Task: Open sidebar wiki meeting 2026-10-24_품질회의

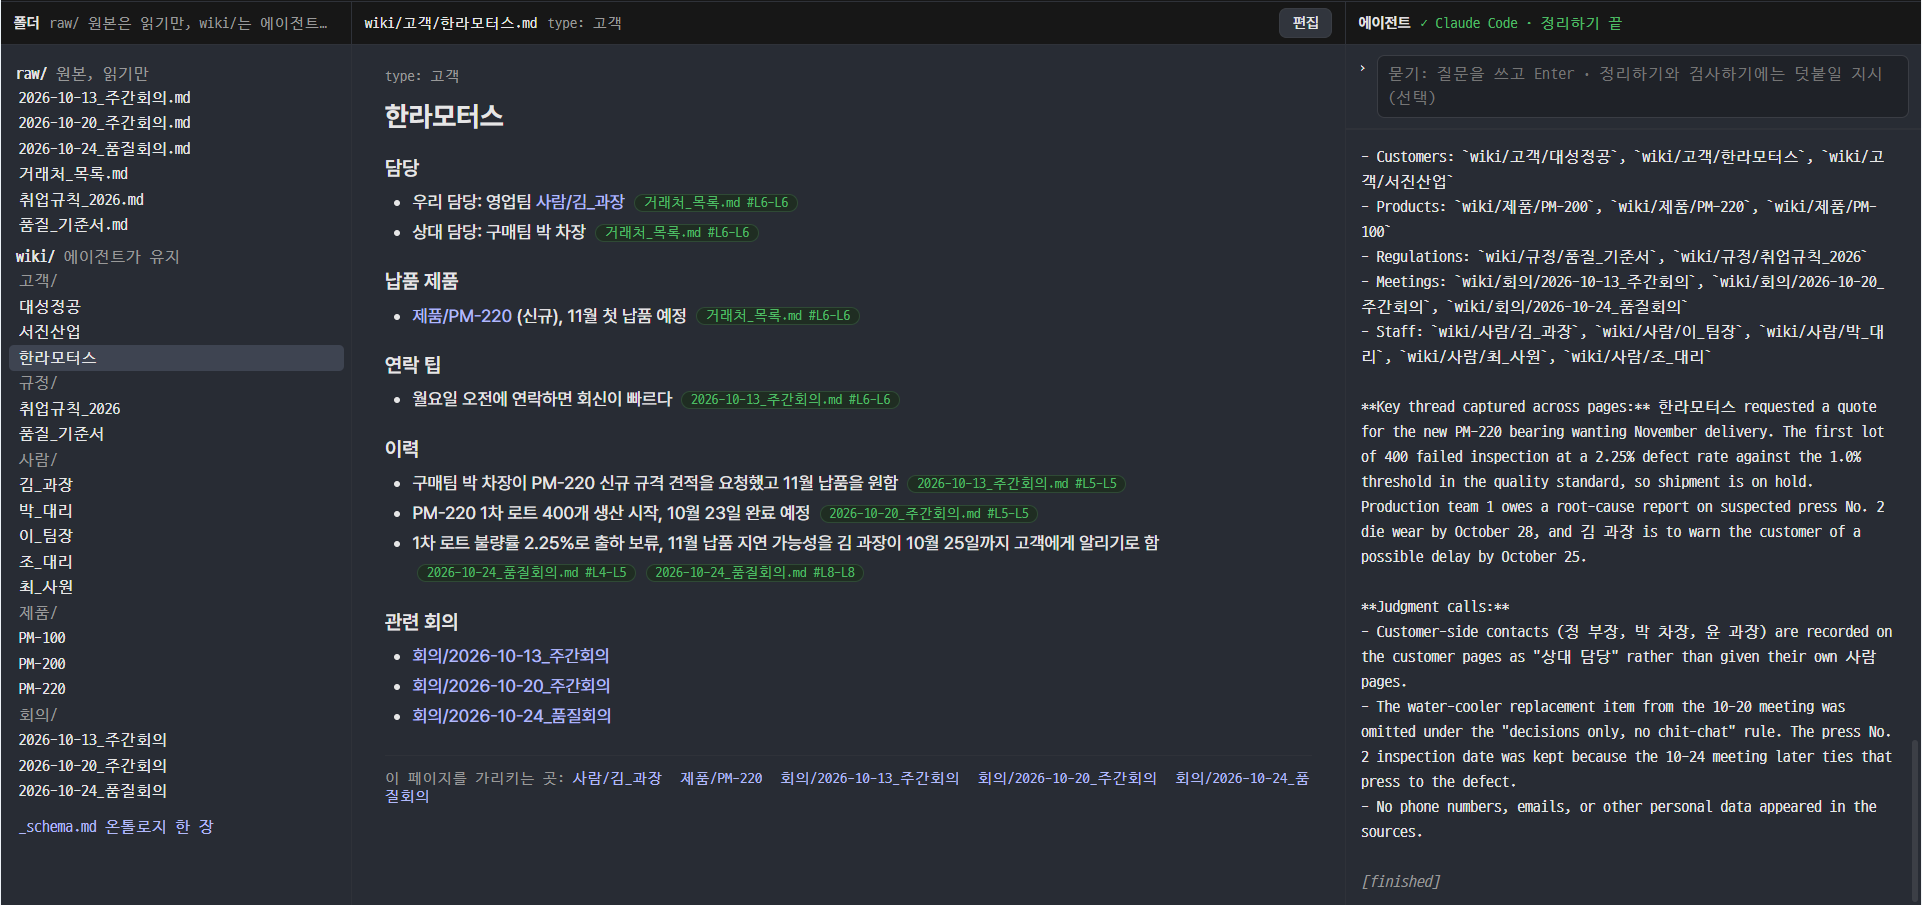Action: [x=93, y=791]
